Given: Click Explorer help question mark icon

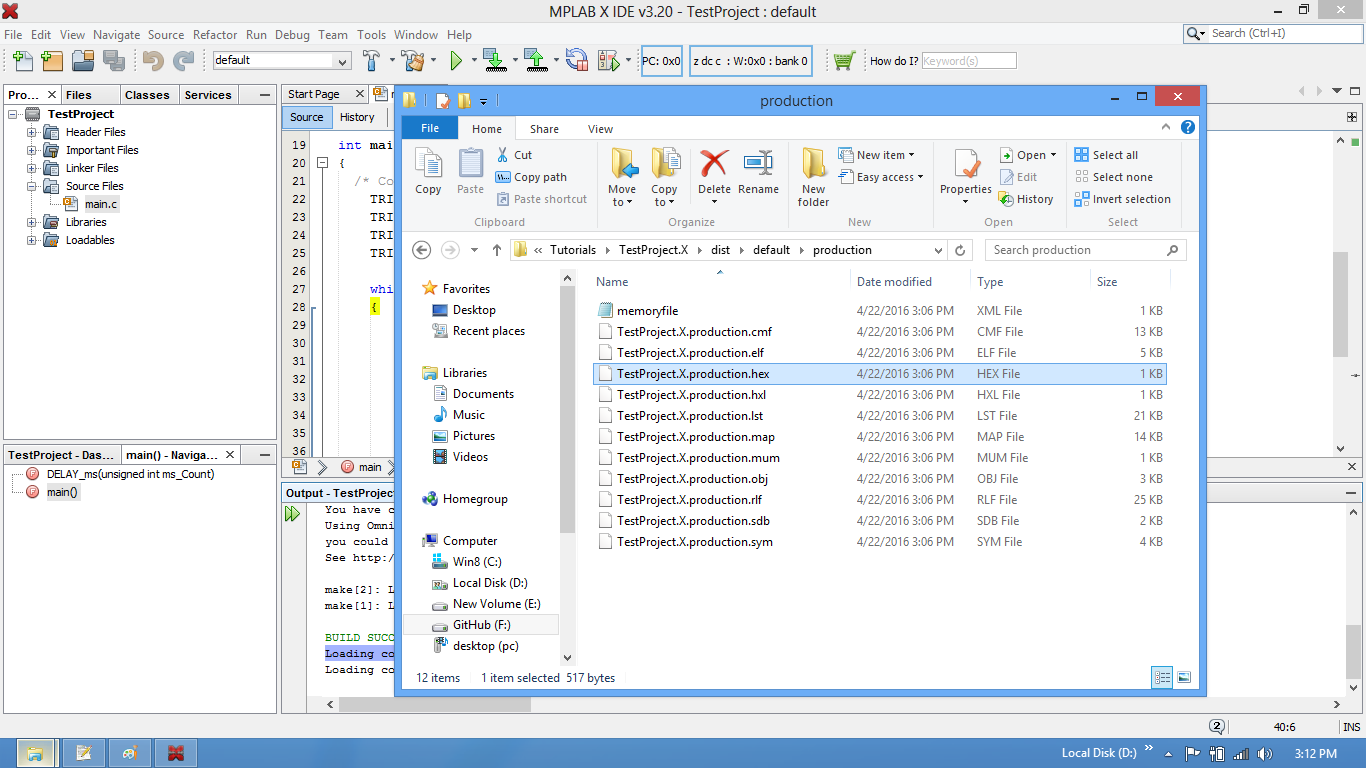Looking at the screenshot, I should 1188,128.
